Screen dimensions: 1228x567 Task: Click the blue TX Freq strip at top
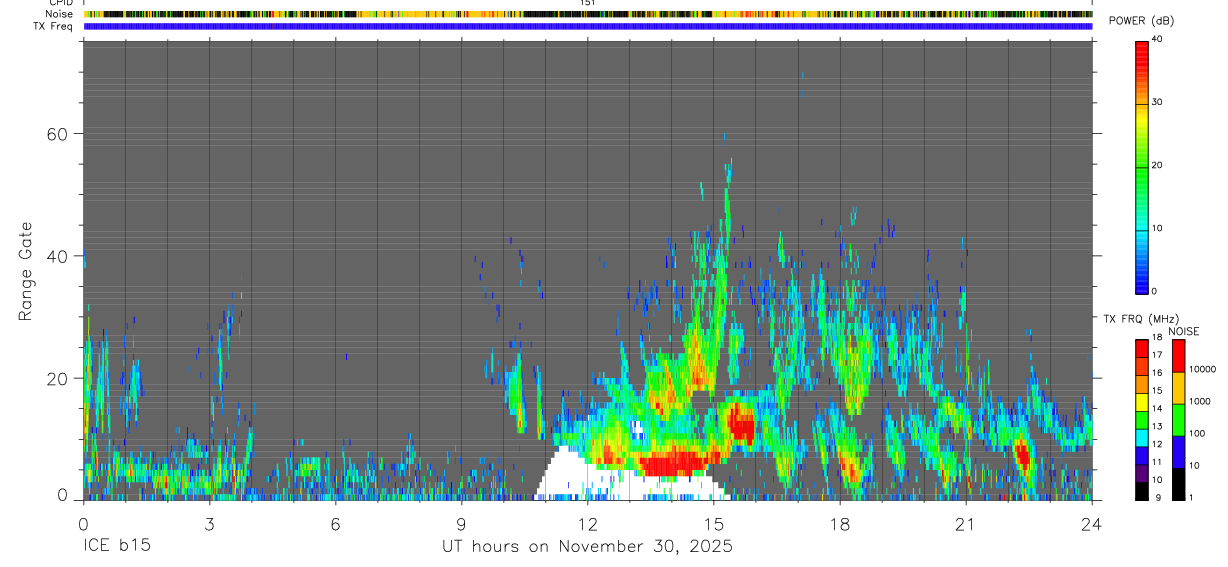(x=588, y=27)
